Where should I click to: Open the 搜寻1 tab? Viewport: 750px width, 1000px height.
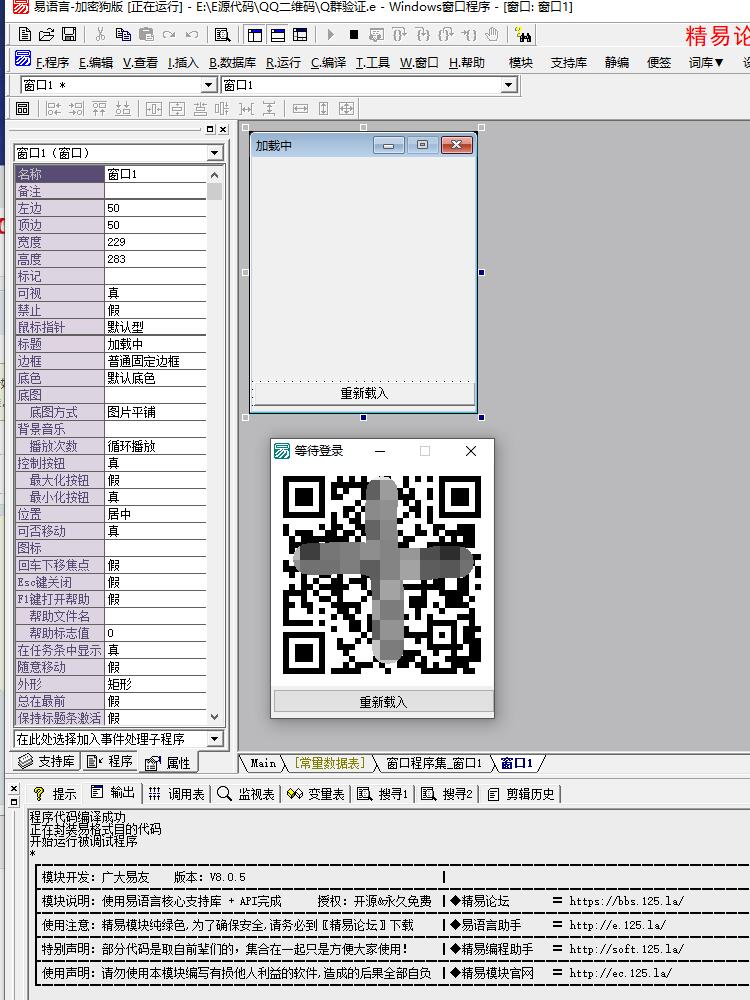tap(382, 793)
